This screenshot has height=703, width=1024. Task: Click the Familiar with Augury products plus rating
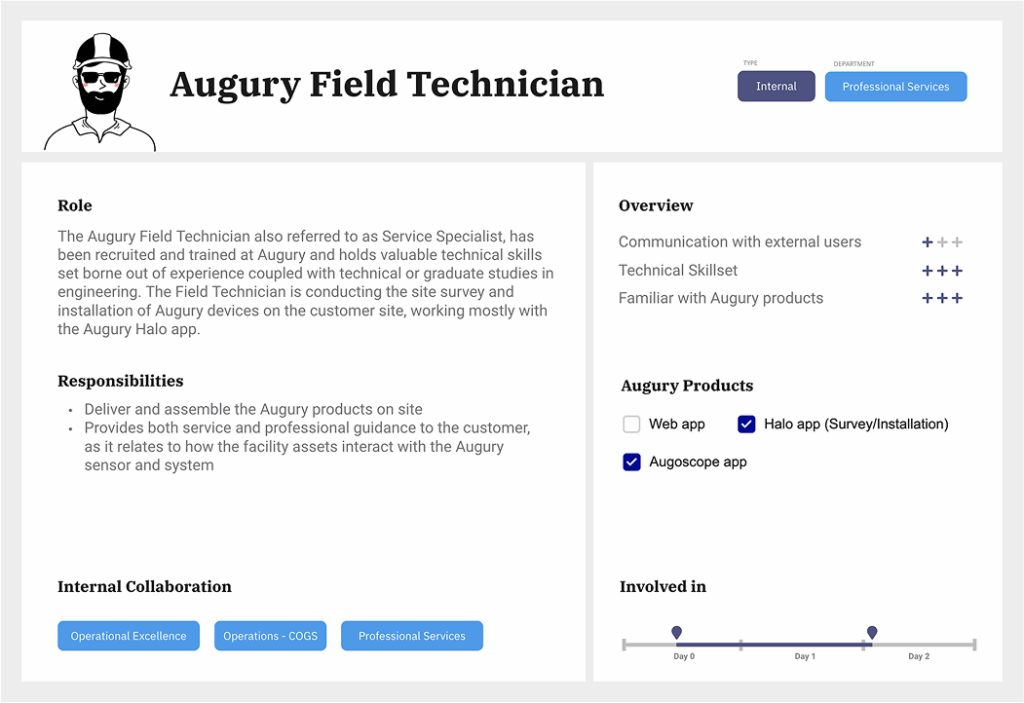[x=942, y=299]
